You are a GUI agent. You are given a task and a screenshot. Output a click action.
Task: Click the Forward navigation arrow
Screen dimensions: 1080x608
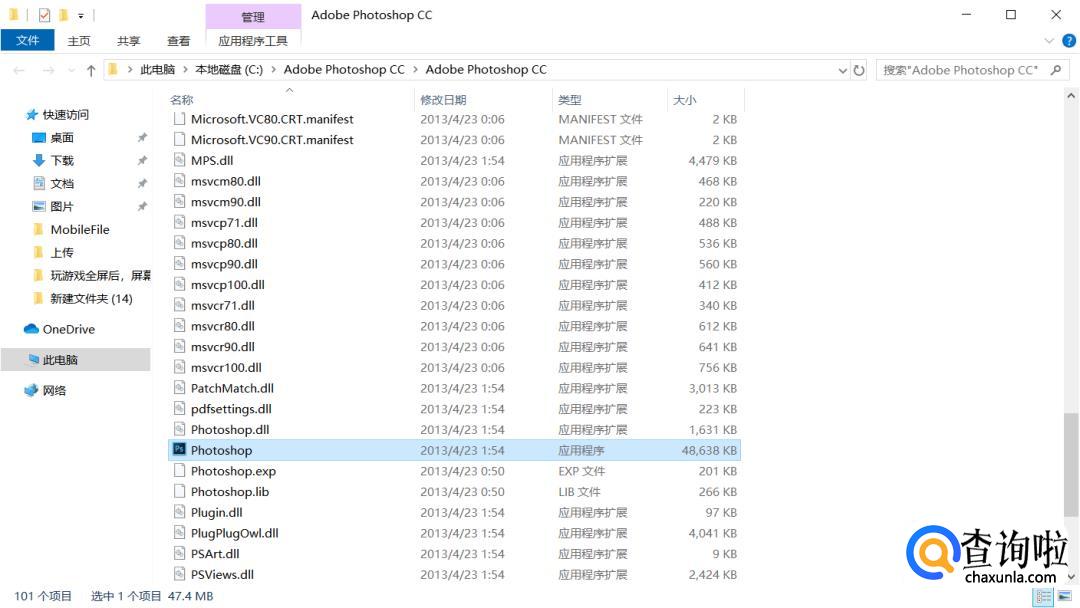coord(48,70)
